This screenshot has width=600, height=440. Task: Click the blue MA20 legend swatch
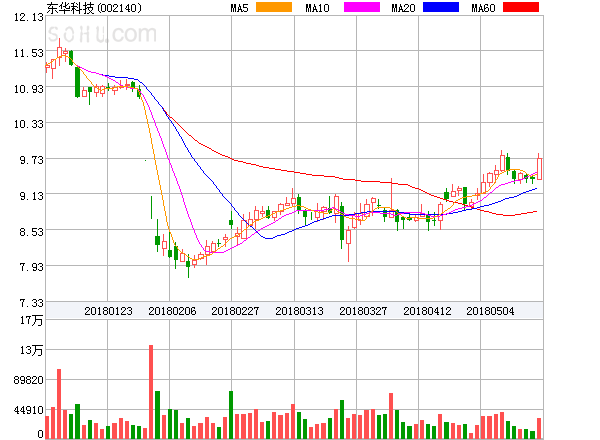coord(441,7)
